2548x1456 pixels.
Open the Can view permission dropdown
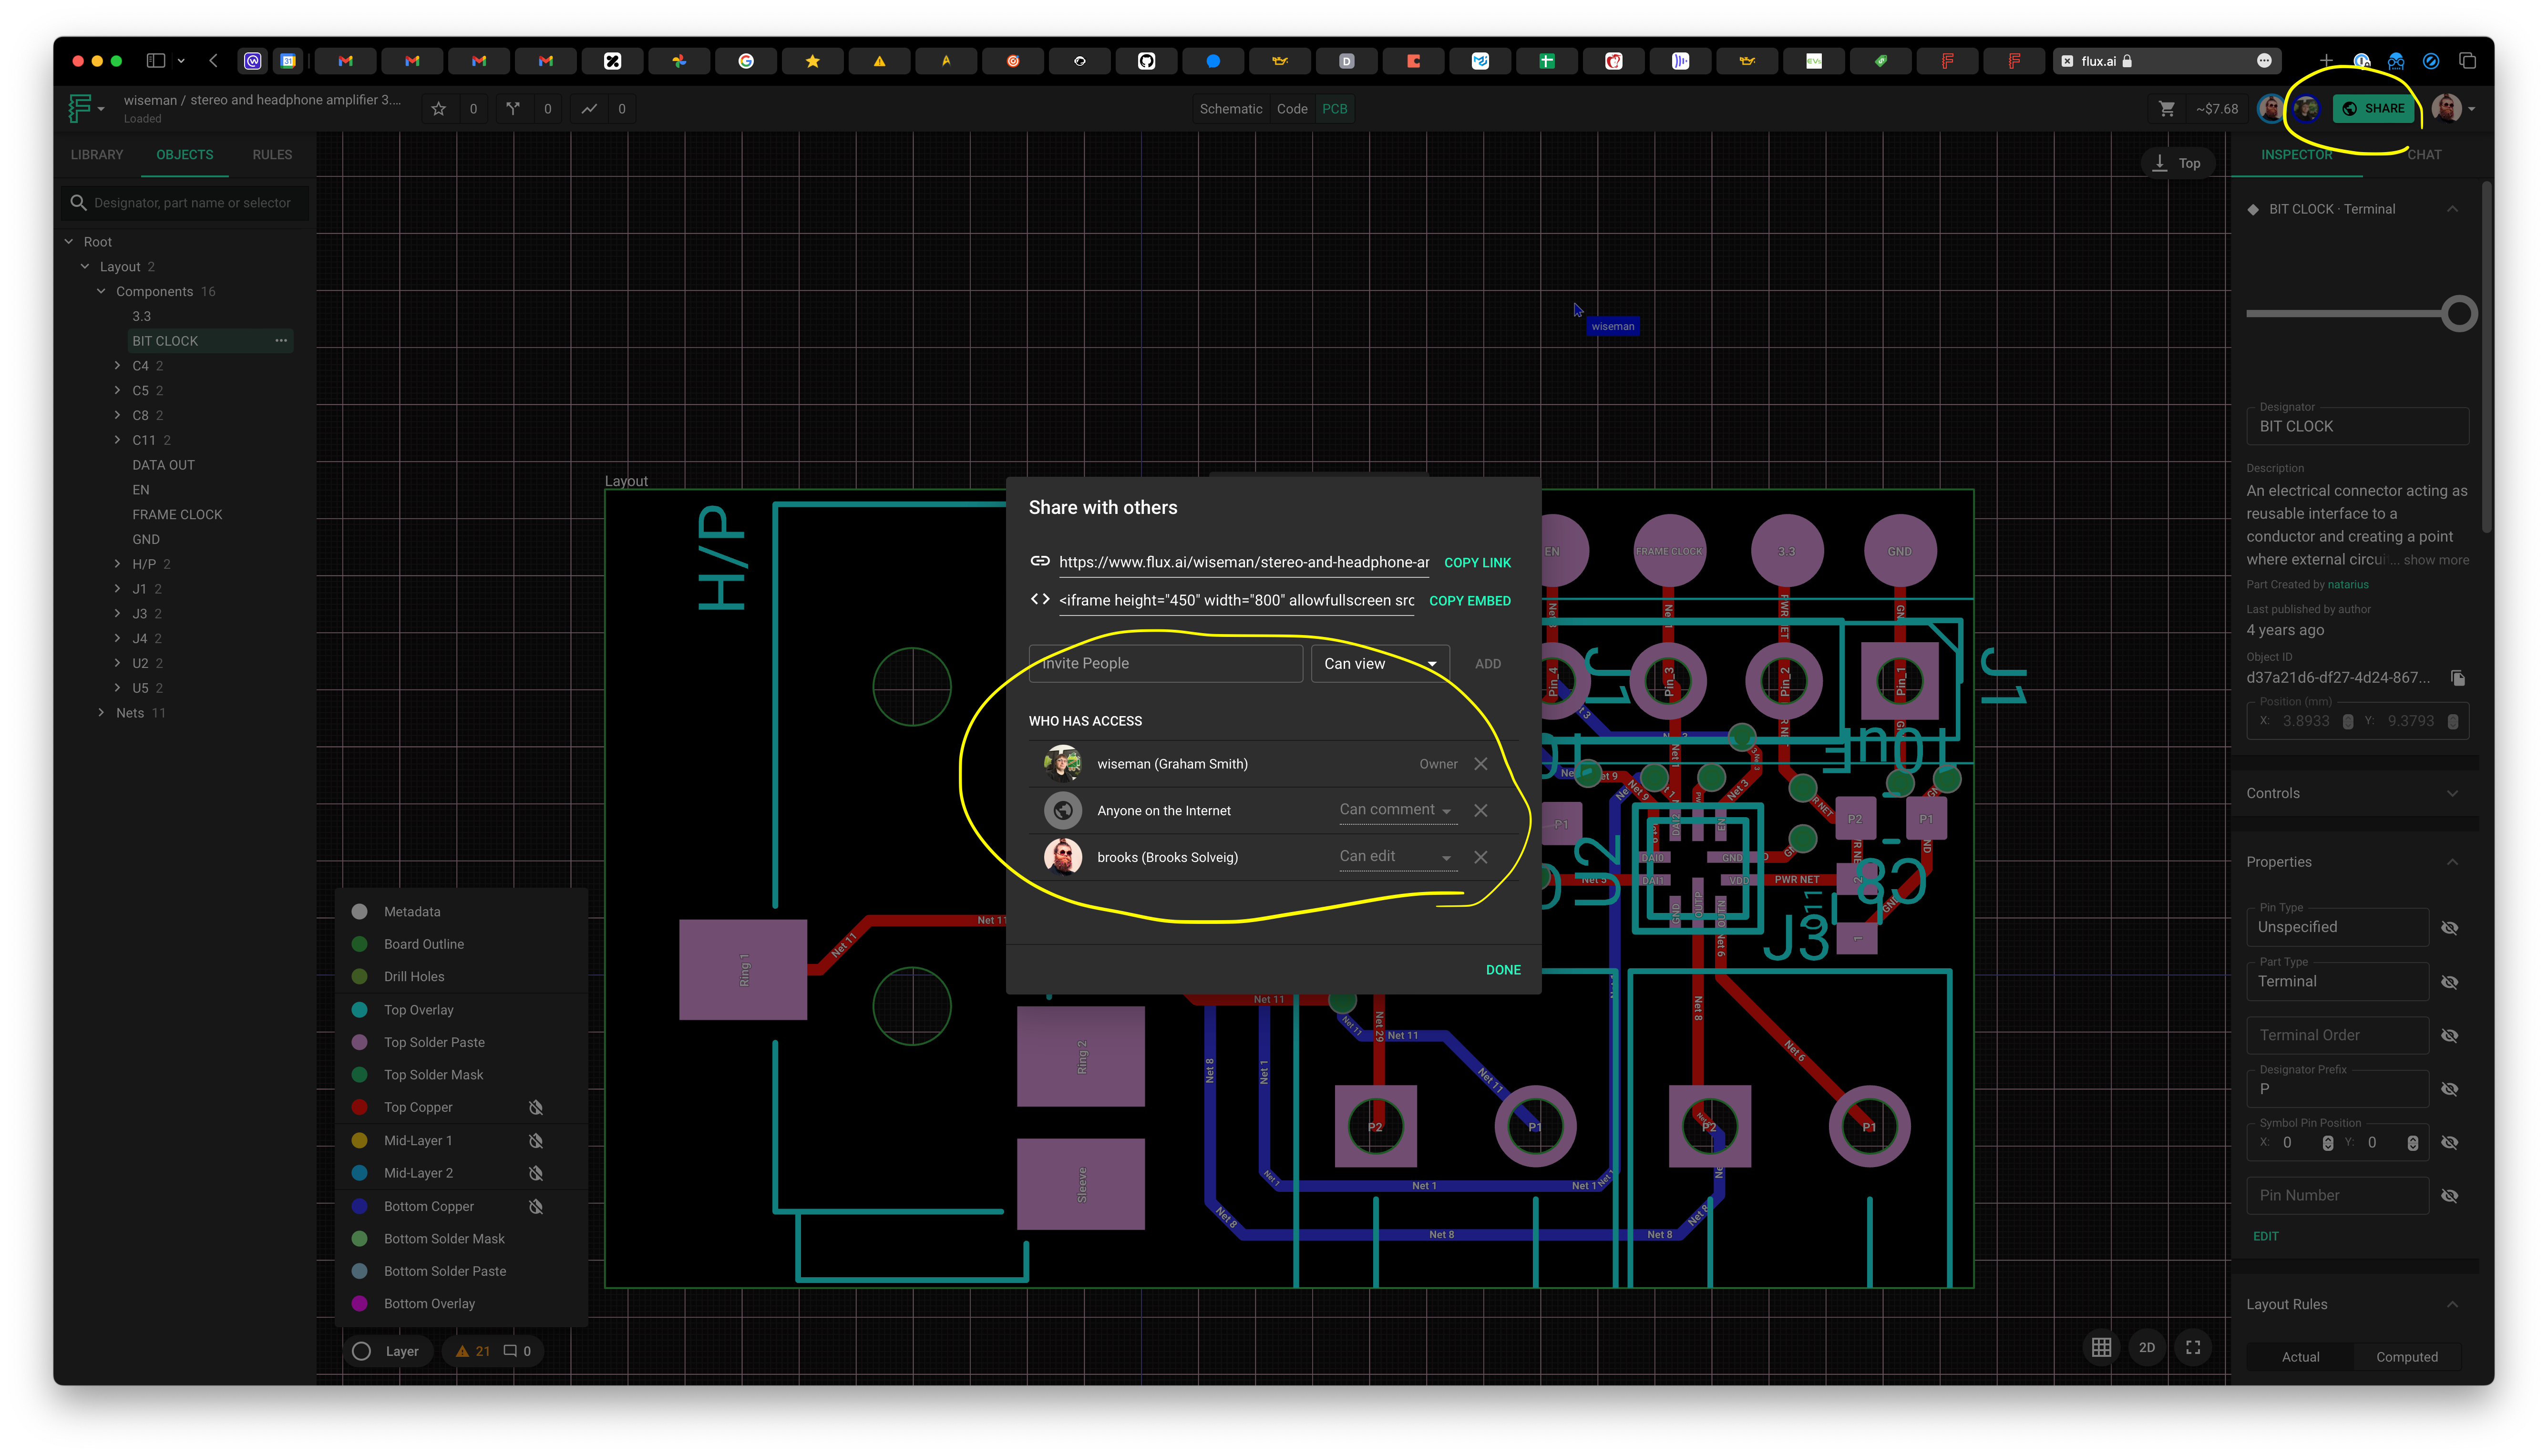click(x=1380, y=664)
